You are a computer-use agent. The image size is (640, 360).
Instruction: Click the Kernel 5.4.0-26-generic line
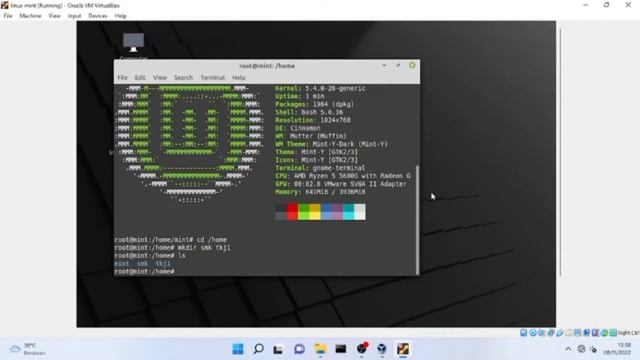pyautogui.click(x=320, y=89)
